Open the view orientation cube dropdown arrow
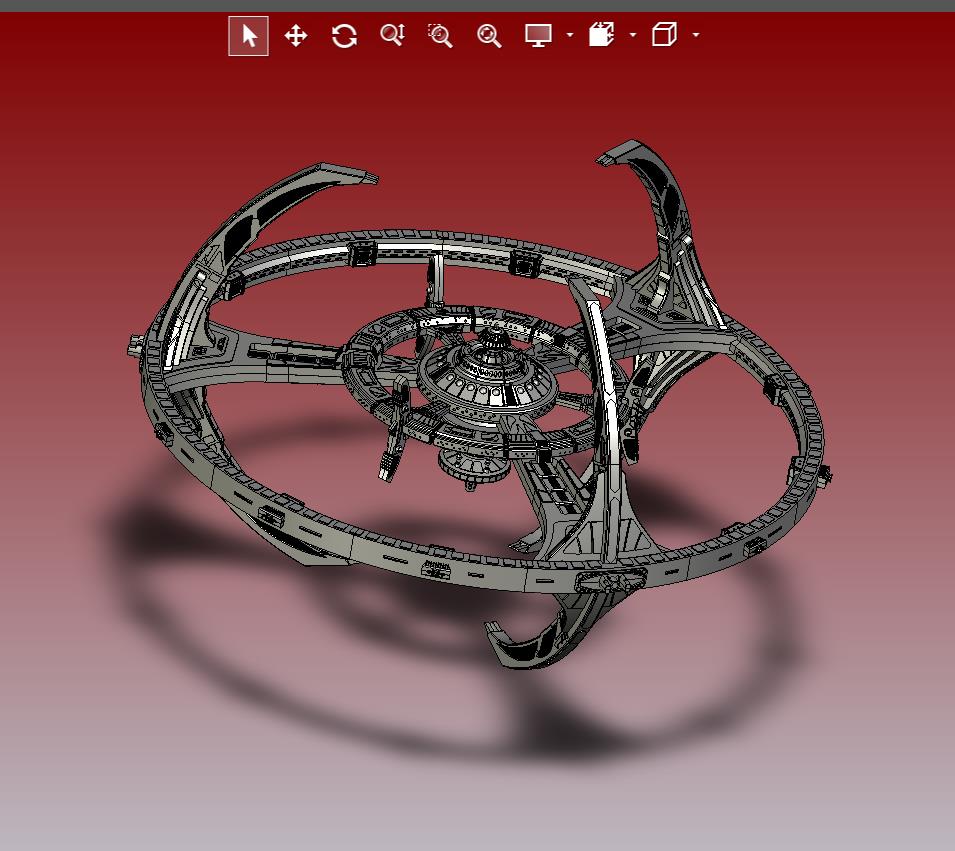This screenshot has height=851, width=955. coord(696,35)
